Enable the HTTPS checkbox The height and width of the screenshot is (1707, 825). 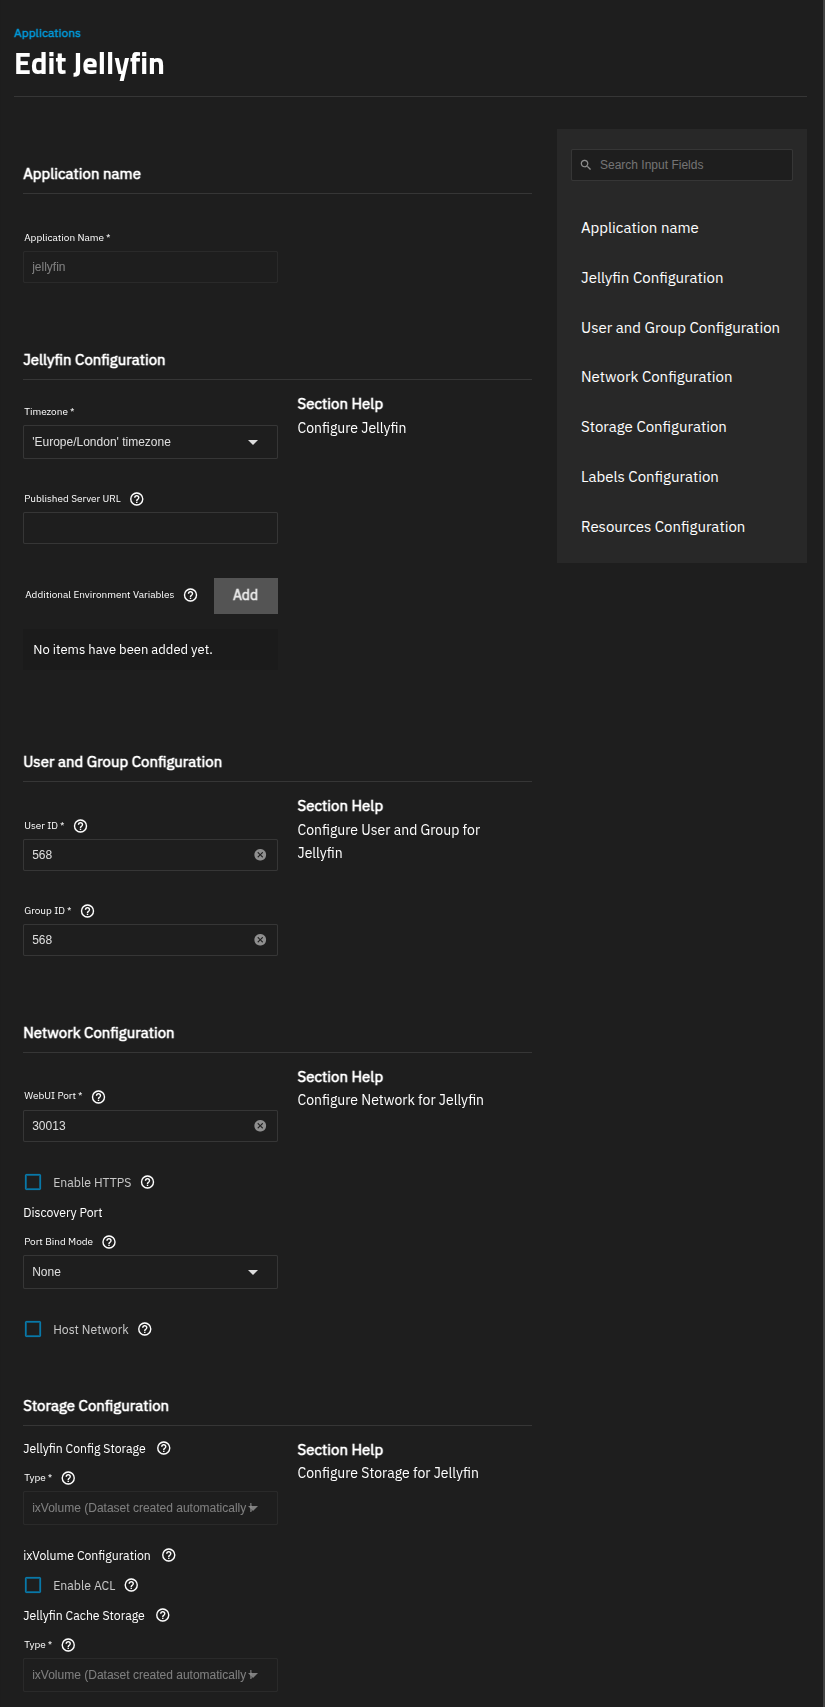click(x=33, y=1182)
